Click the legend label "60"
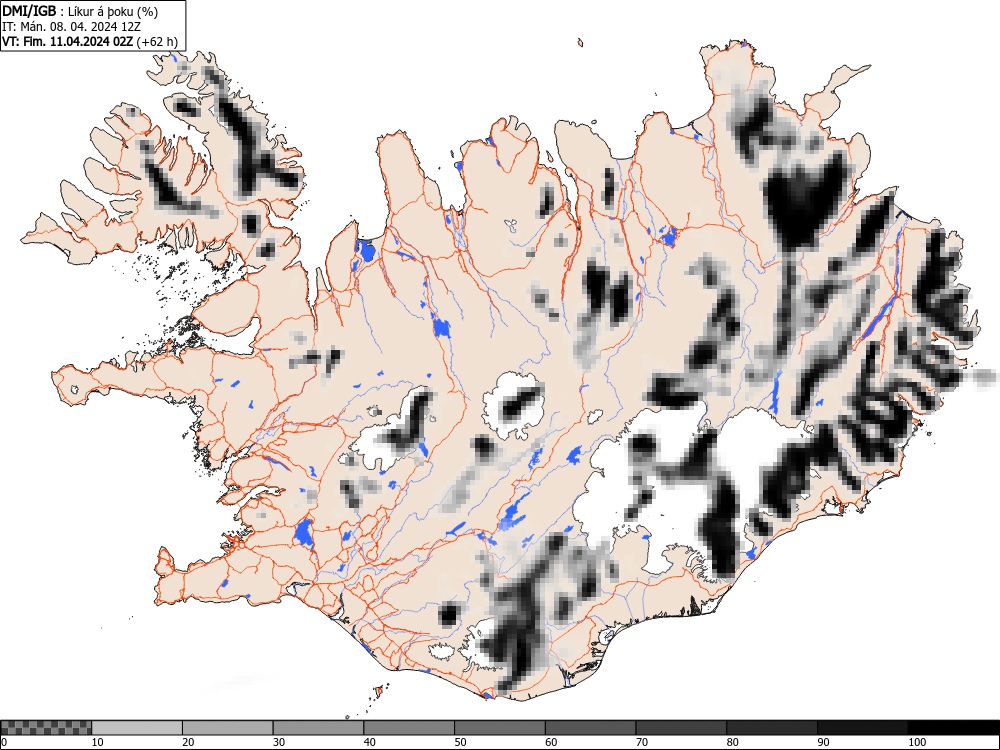The width and height of the screenshot is (1000, 750). (551, 742)
